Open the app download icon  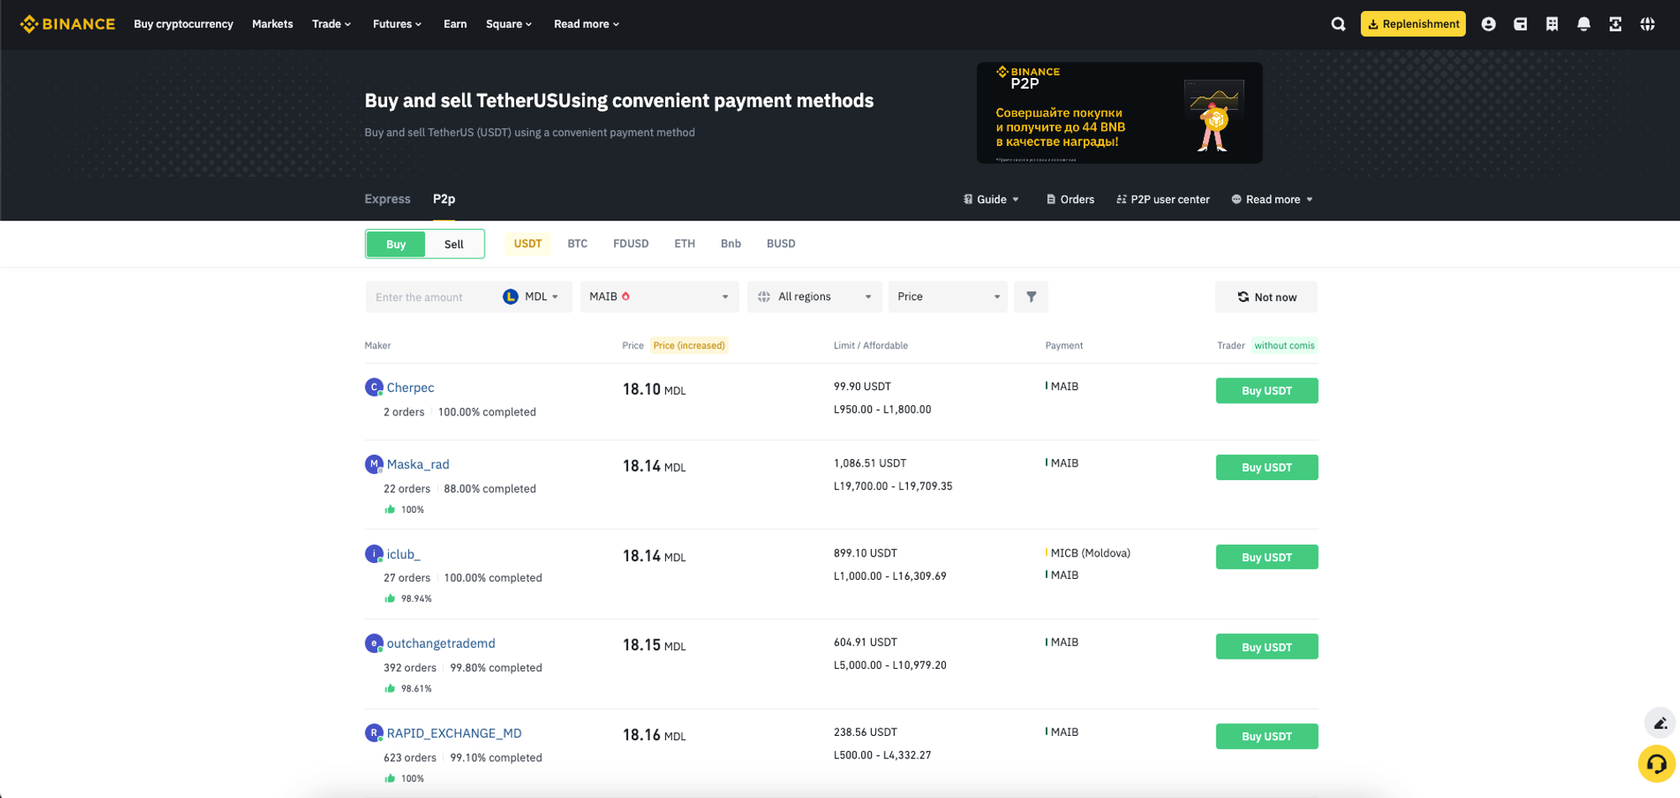(1615, 24)
